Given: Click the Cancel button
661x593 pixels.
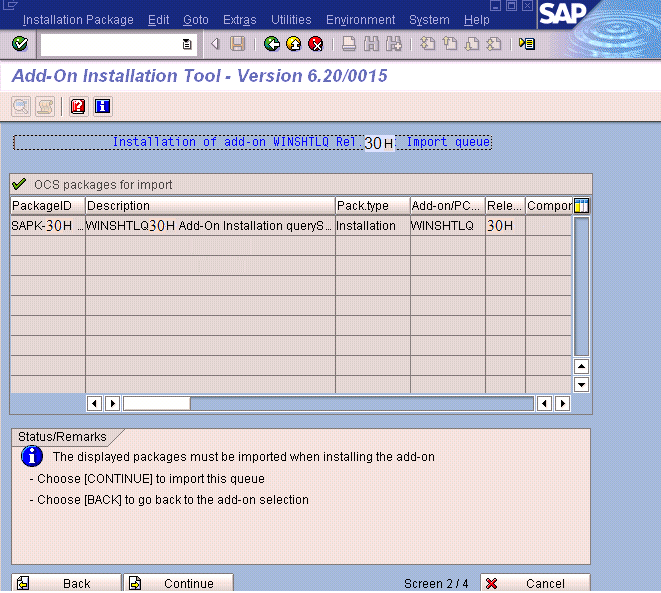Looking at the screenshot, I should tap(535, 583).
